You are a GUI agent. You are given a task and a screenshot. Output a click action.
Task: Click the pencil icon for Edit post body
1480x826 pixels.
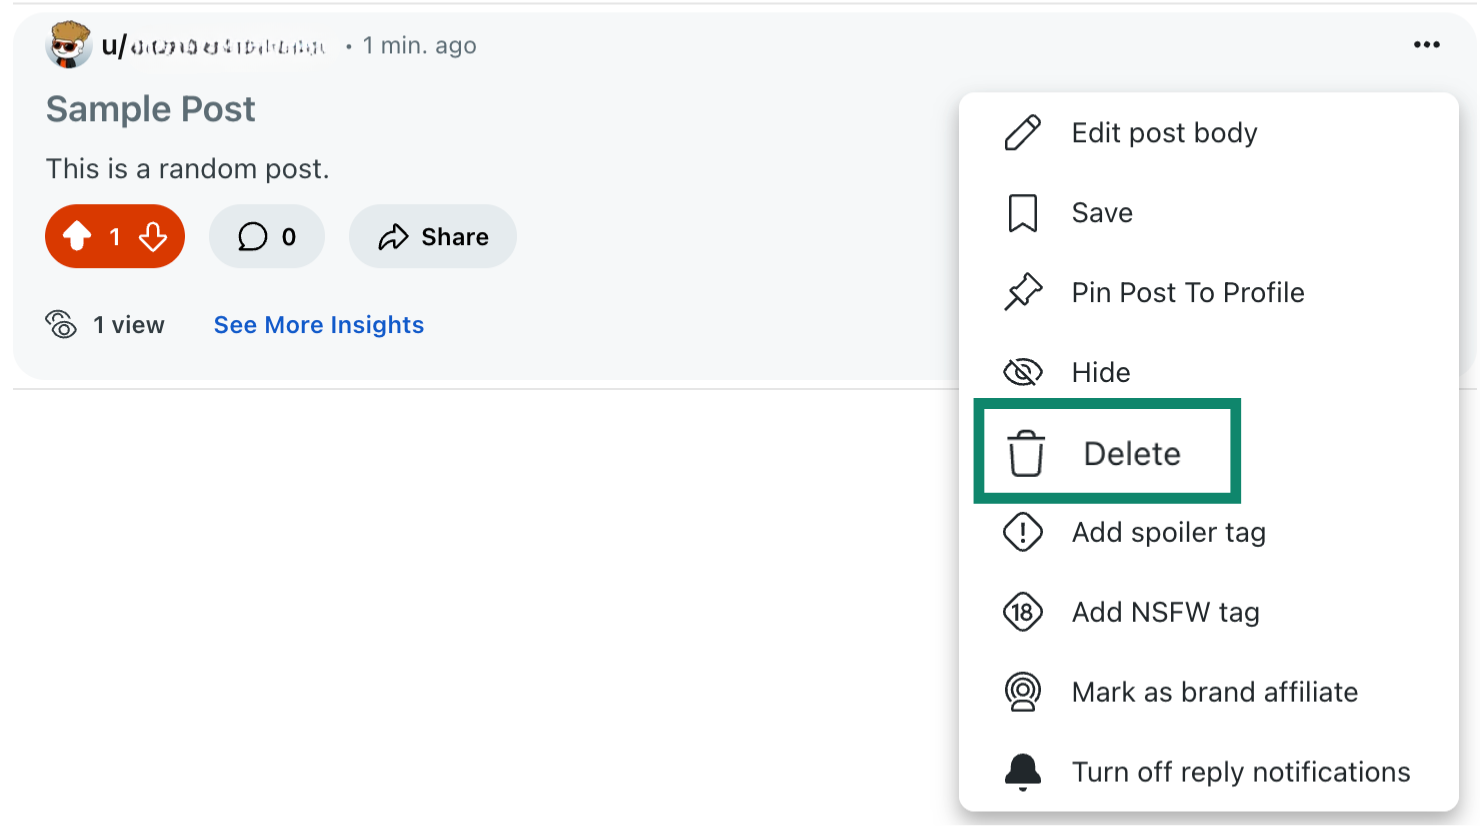1022,131
